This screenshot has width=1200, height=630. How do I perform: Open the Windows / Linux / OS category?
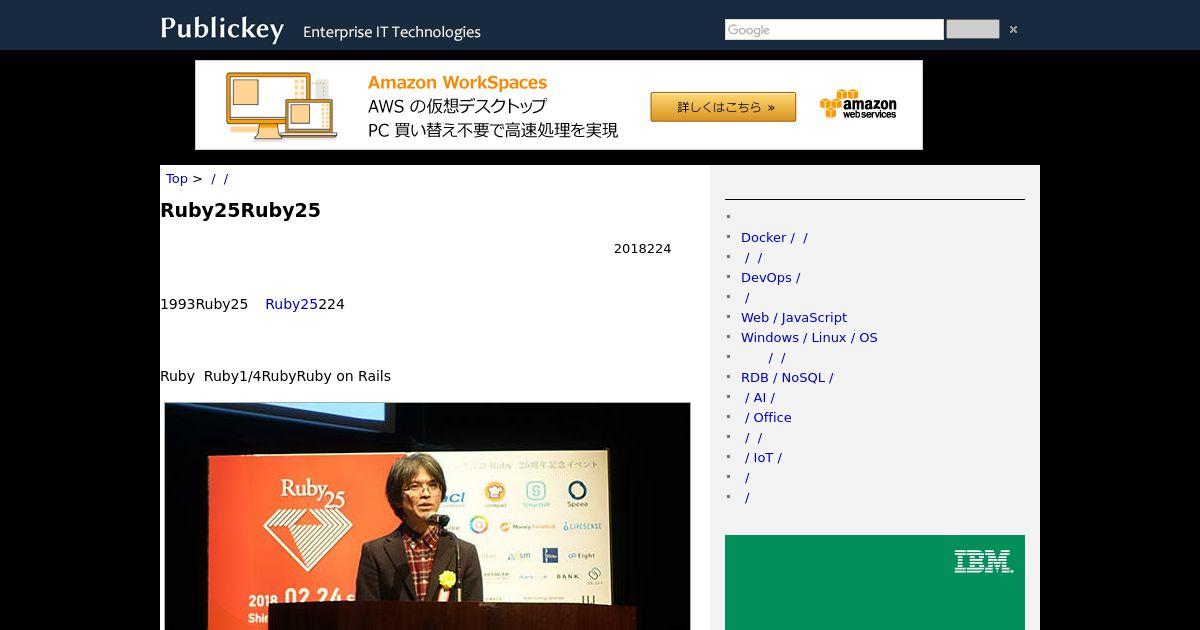point(809,338)
